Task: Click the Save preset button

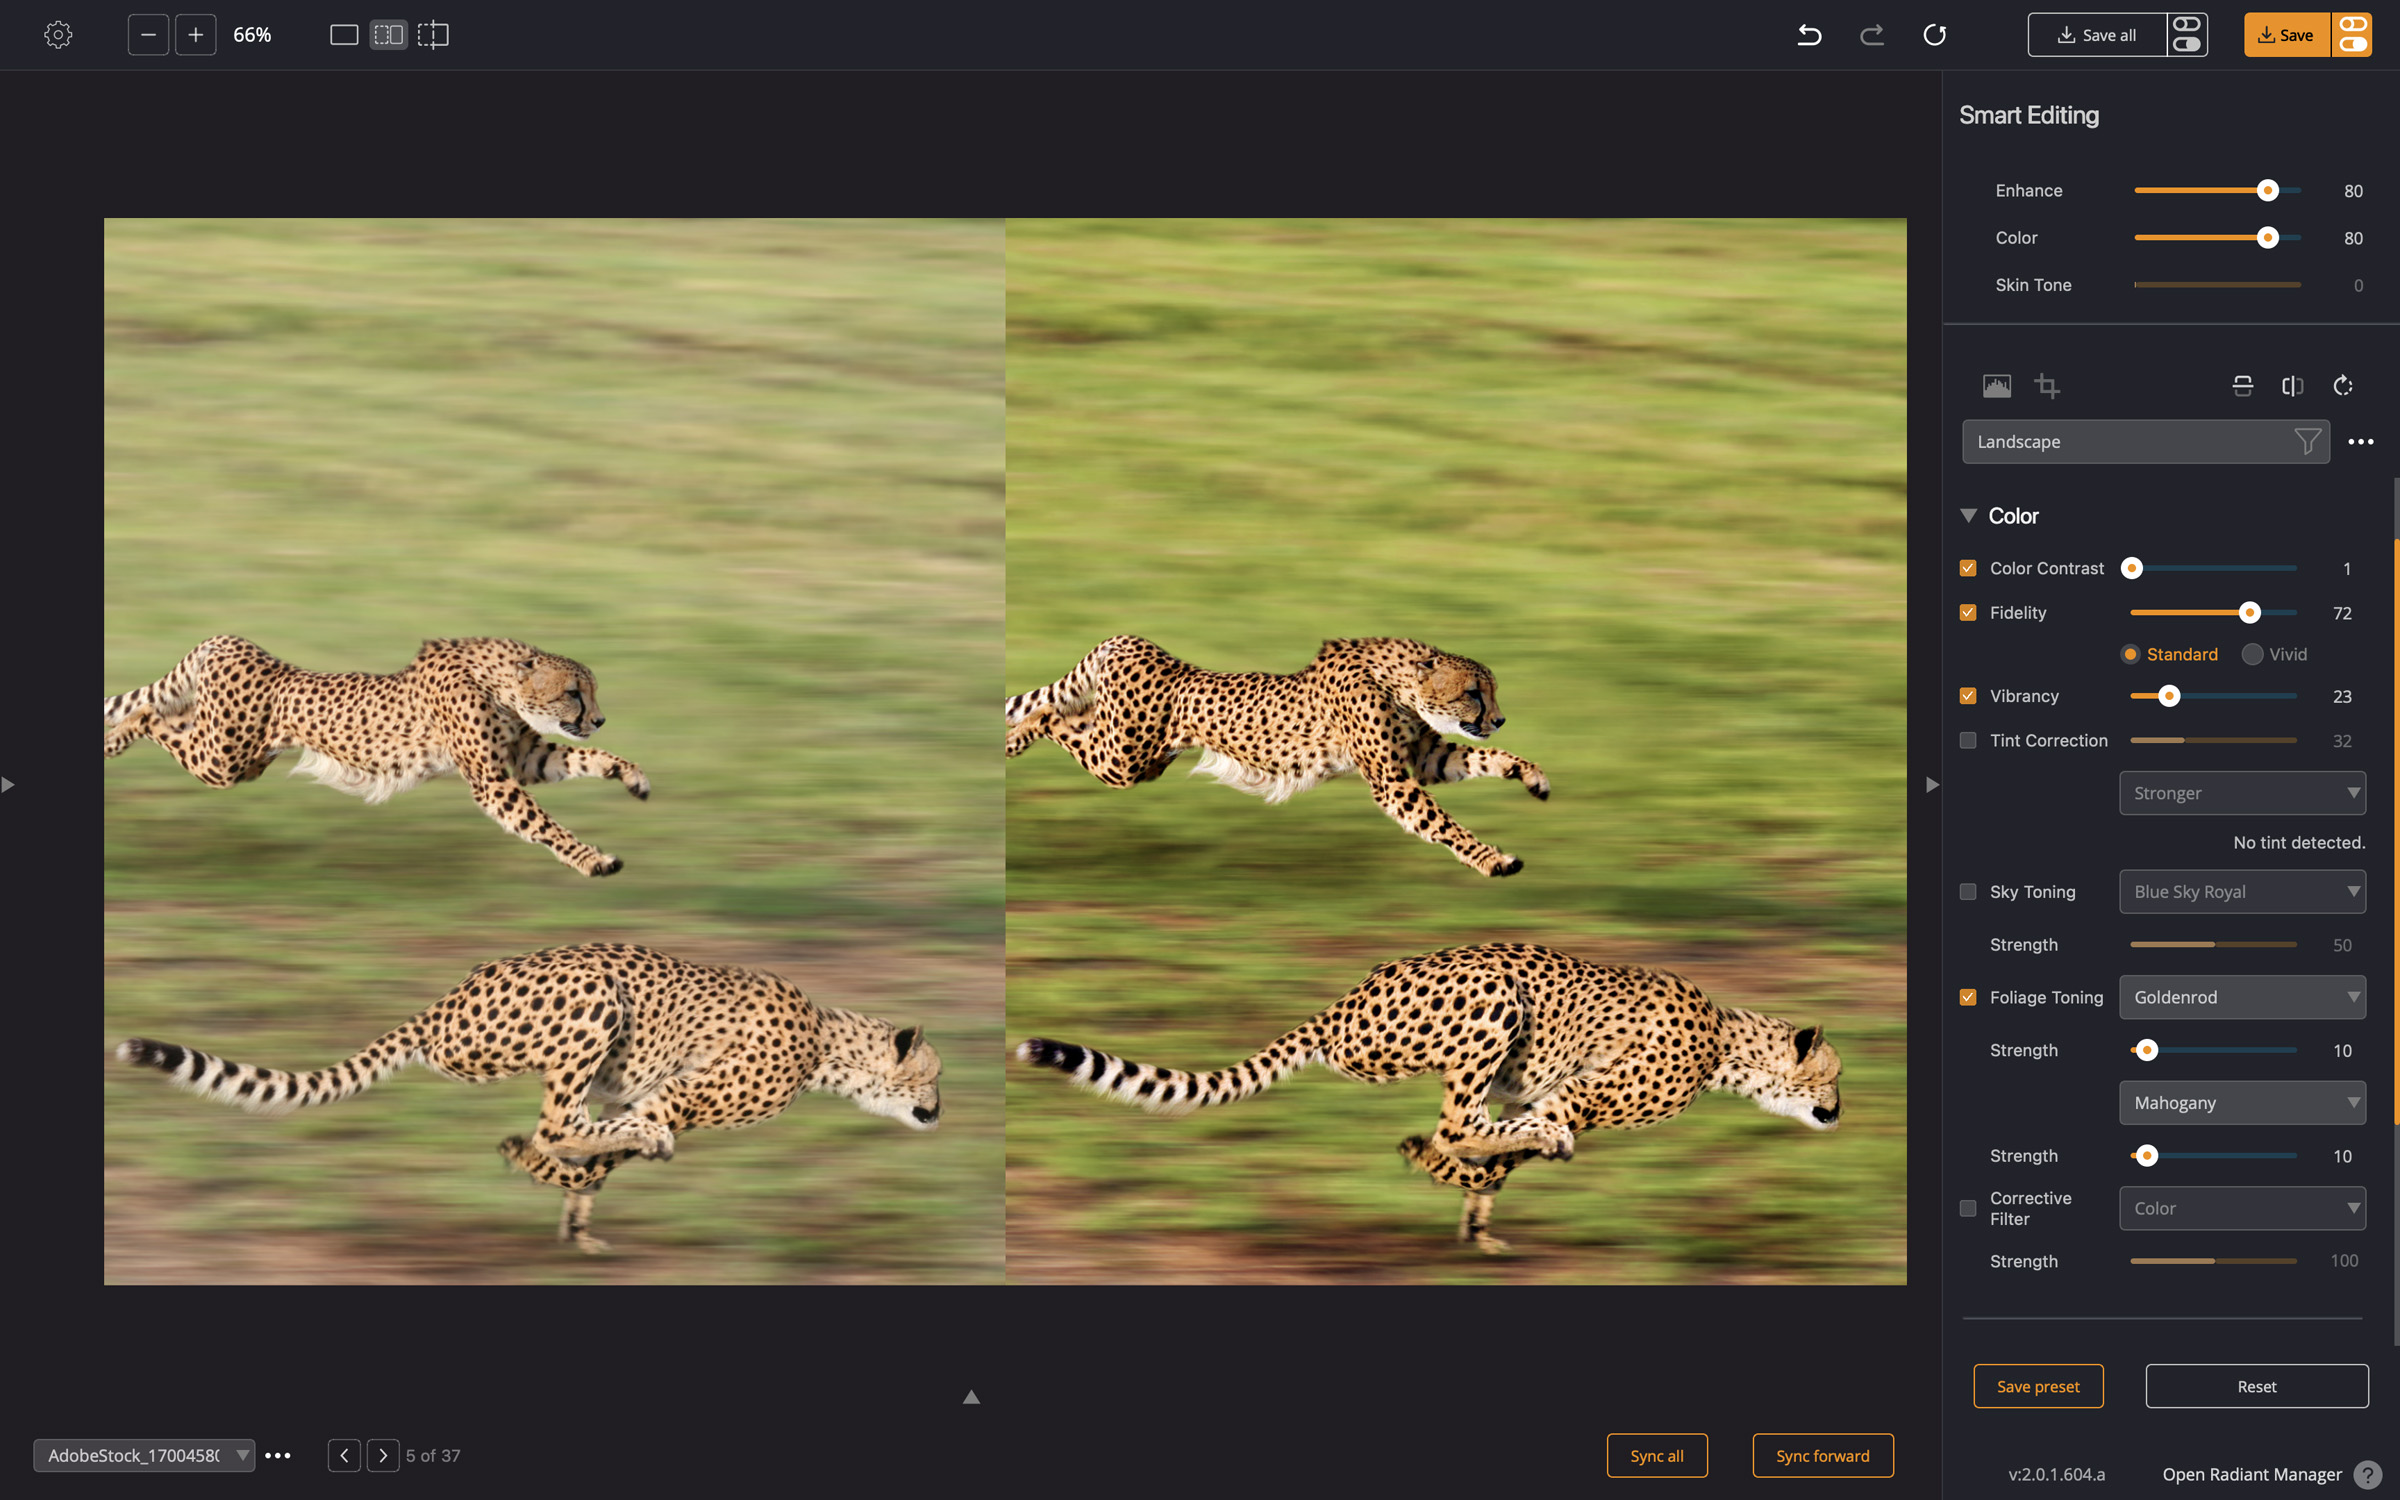Action: pos(2038,1386)
